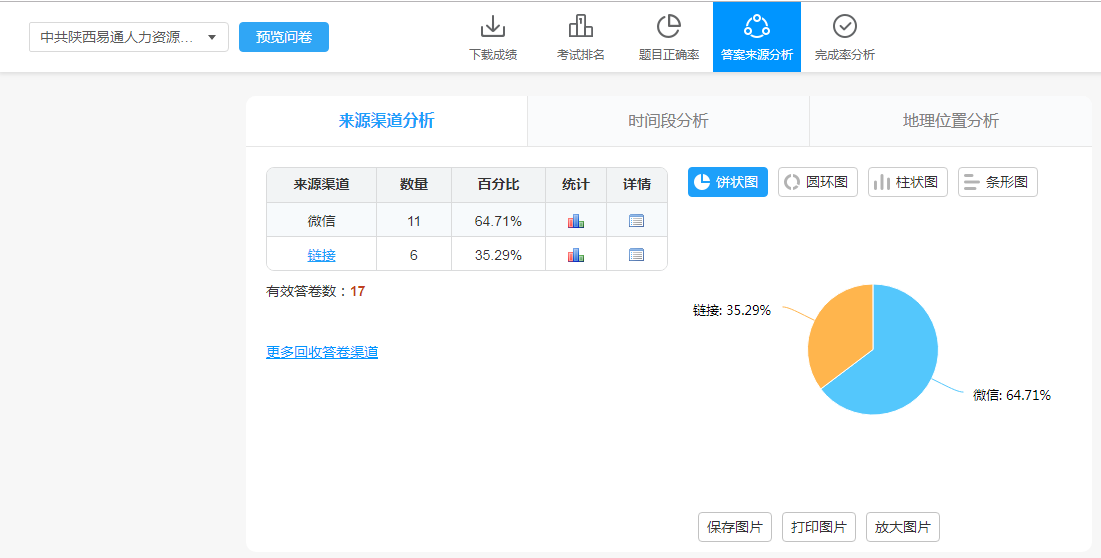Image resolution: width=1101 pixels, height=558 pixels.
Task: Switch to the 地理位置分析 tab
Action: click(x=950, y=121)
